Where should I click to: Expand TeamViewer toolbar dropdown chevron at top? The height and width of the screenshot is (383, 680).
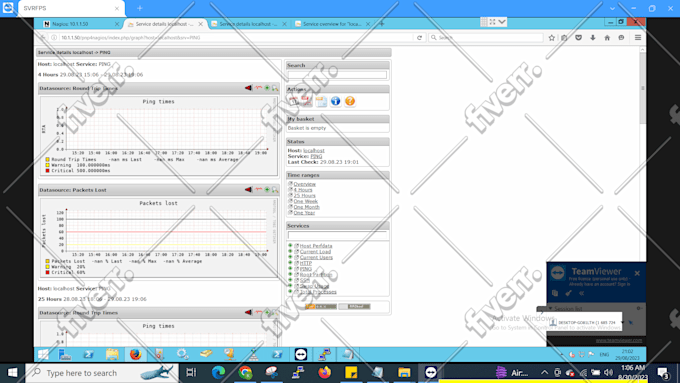[x=502, y=22]
